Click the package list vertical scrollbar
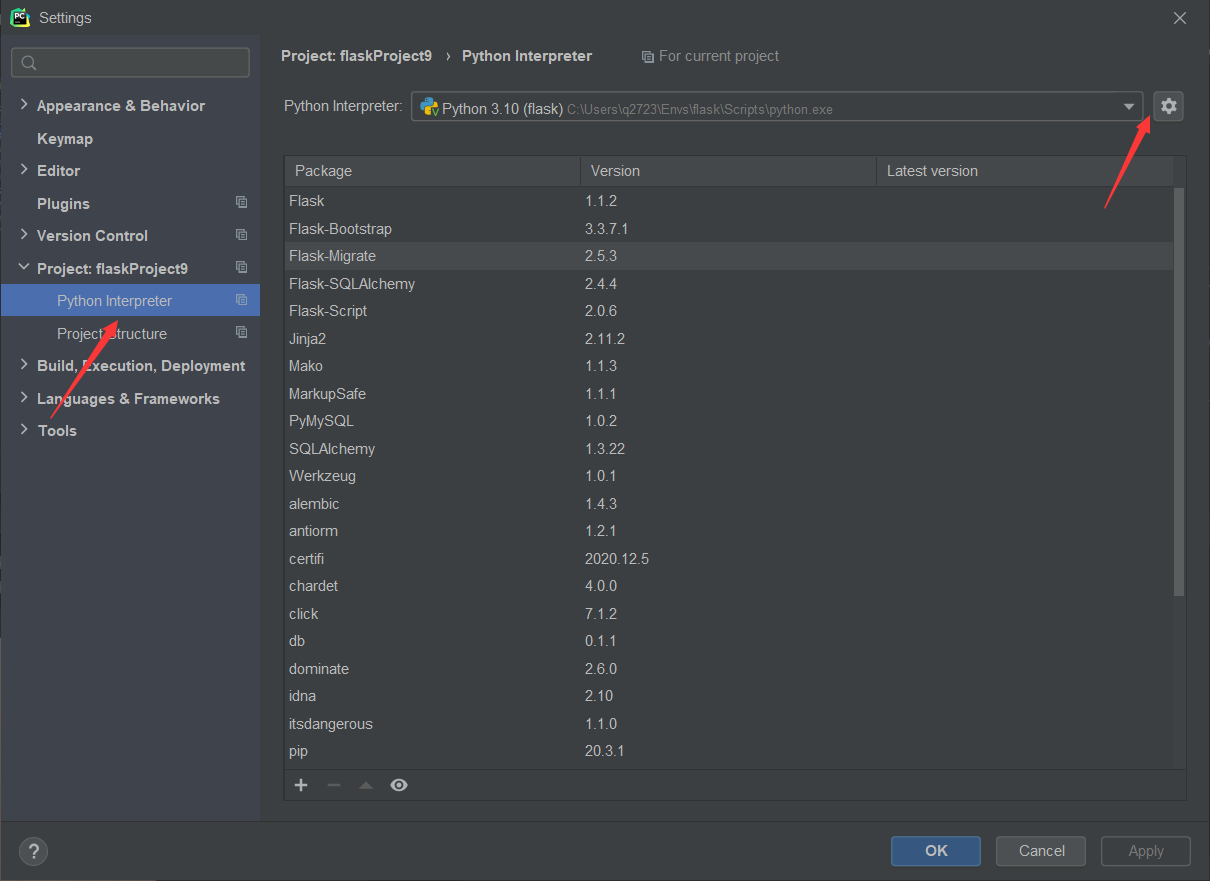Viewport: 1210px width, 881px height. (1179, 390)
